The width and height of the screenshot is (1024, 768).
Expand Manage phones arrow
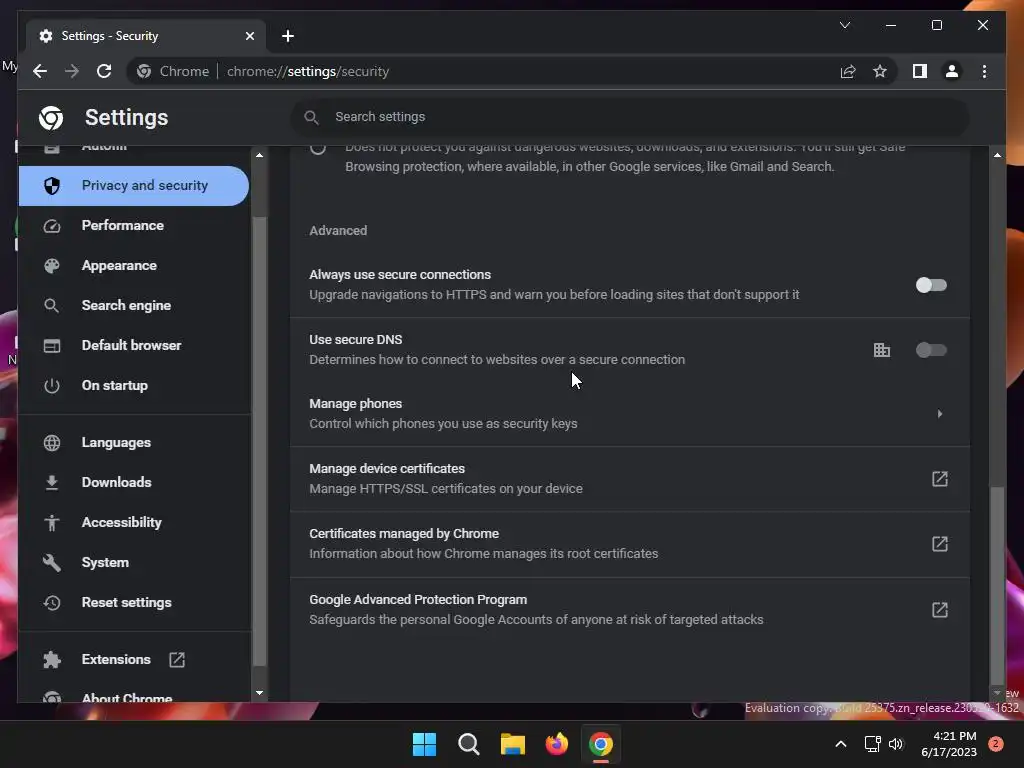coord(940,413)
